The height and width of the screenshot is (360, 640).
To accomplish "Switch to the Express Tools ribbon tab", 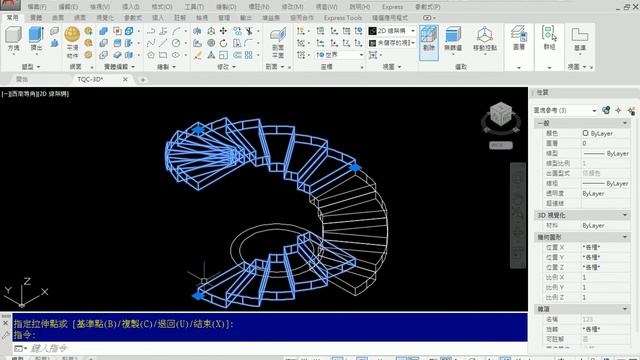I will [x=343, y=18].
